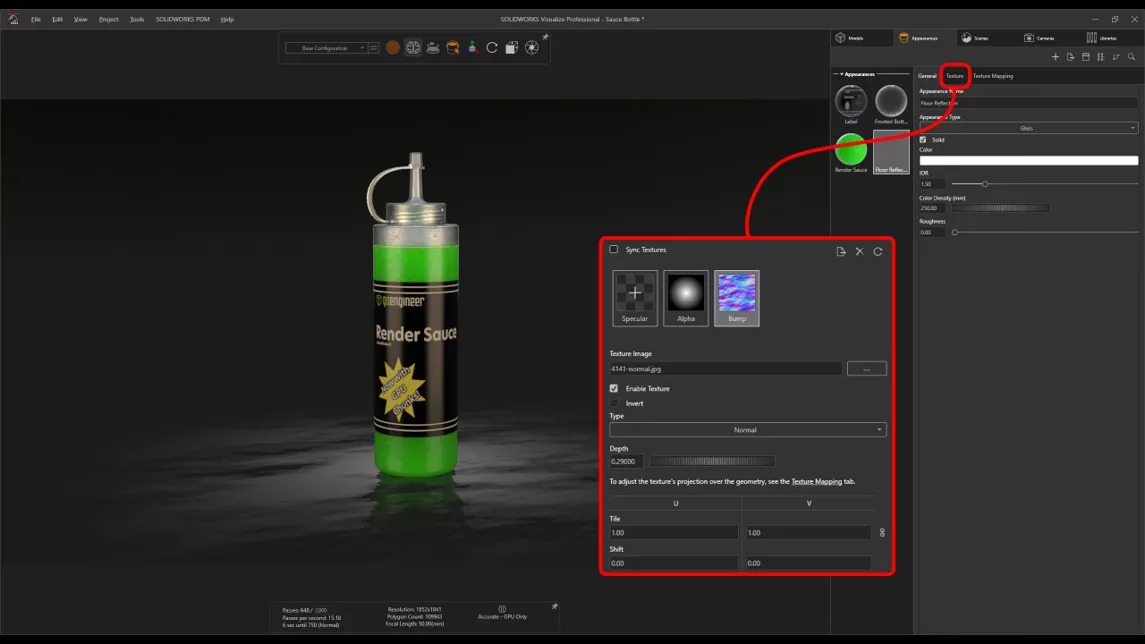1145x644 pixels.
Task: Click the SOLIDWORKS Visualize app logo
Action: [13, 19]
